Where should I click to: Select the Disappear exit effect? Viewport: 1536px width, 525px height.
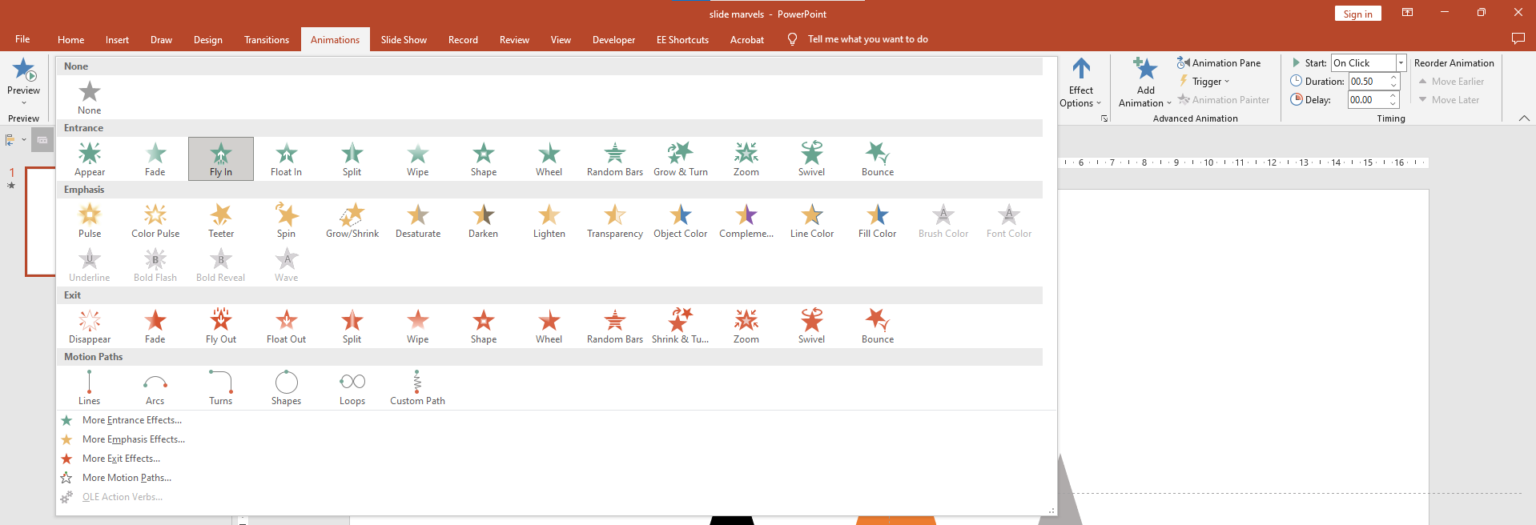pos(89,326)
